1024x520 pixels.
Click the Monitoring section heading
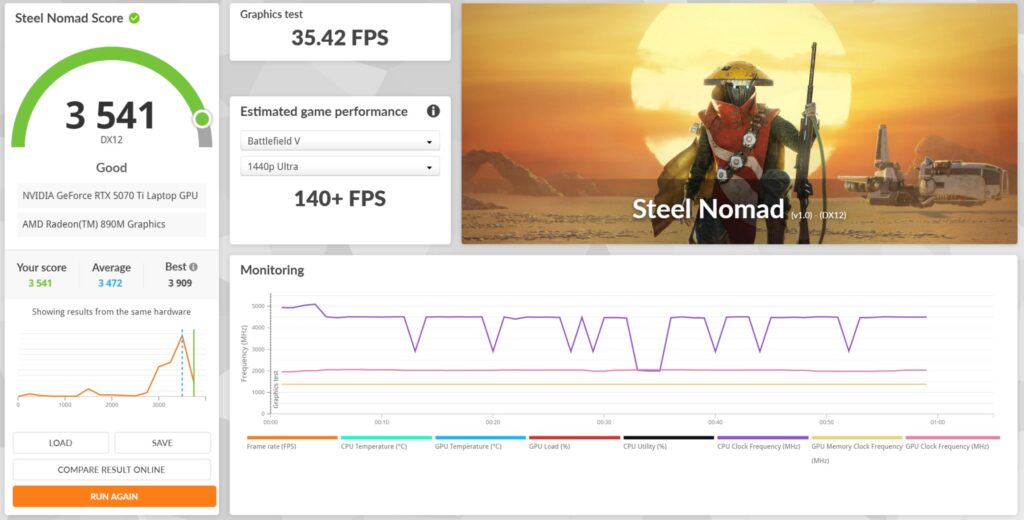pyautogui.click(x=272, y=270)
